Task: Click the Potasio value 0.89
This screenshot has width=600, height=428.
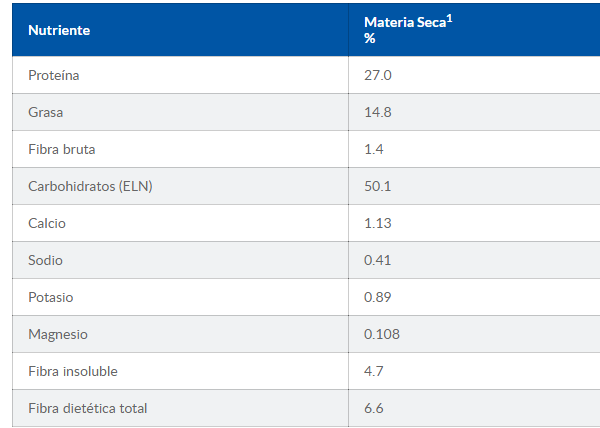Action: click(377, 297)
